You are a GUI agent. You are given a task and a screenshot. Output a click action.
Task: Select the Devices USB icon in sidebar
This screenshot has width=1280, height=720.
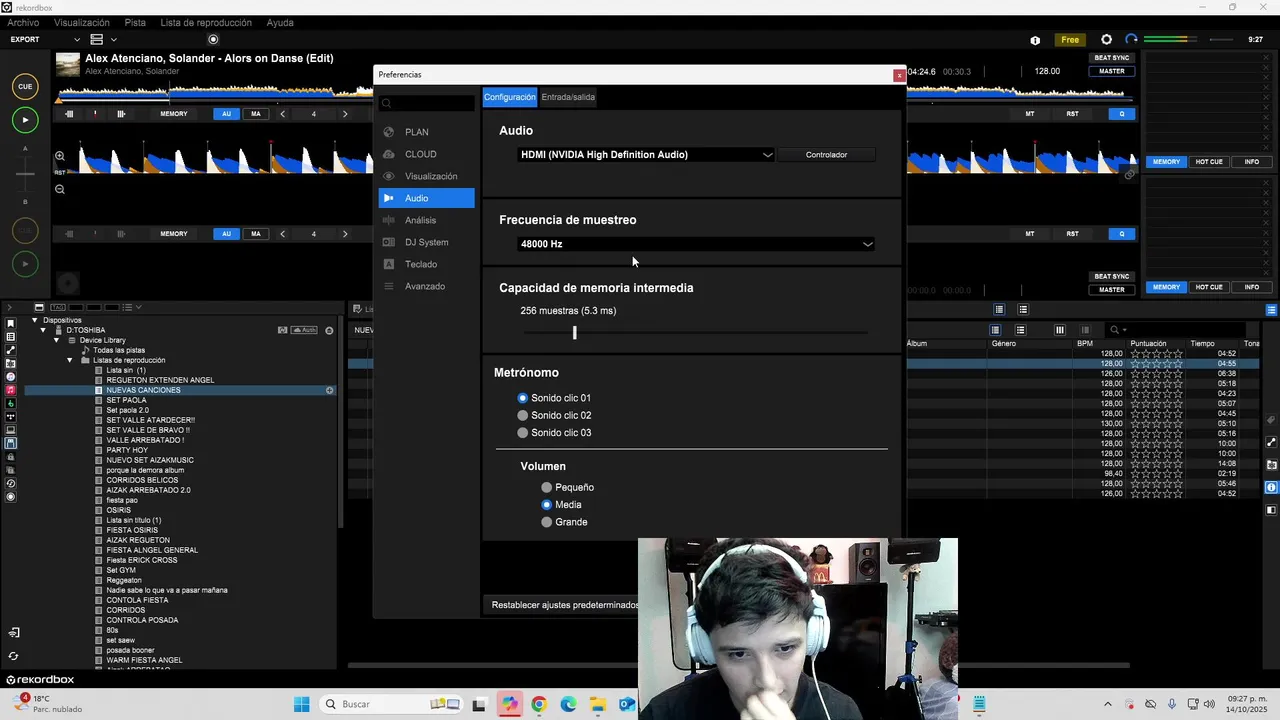[x=11, y=443]
